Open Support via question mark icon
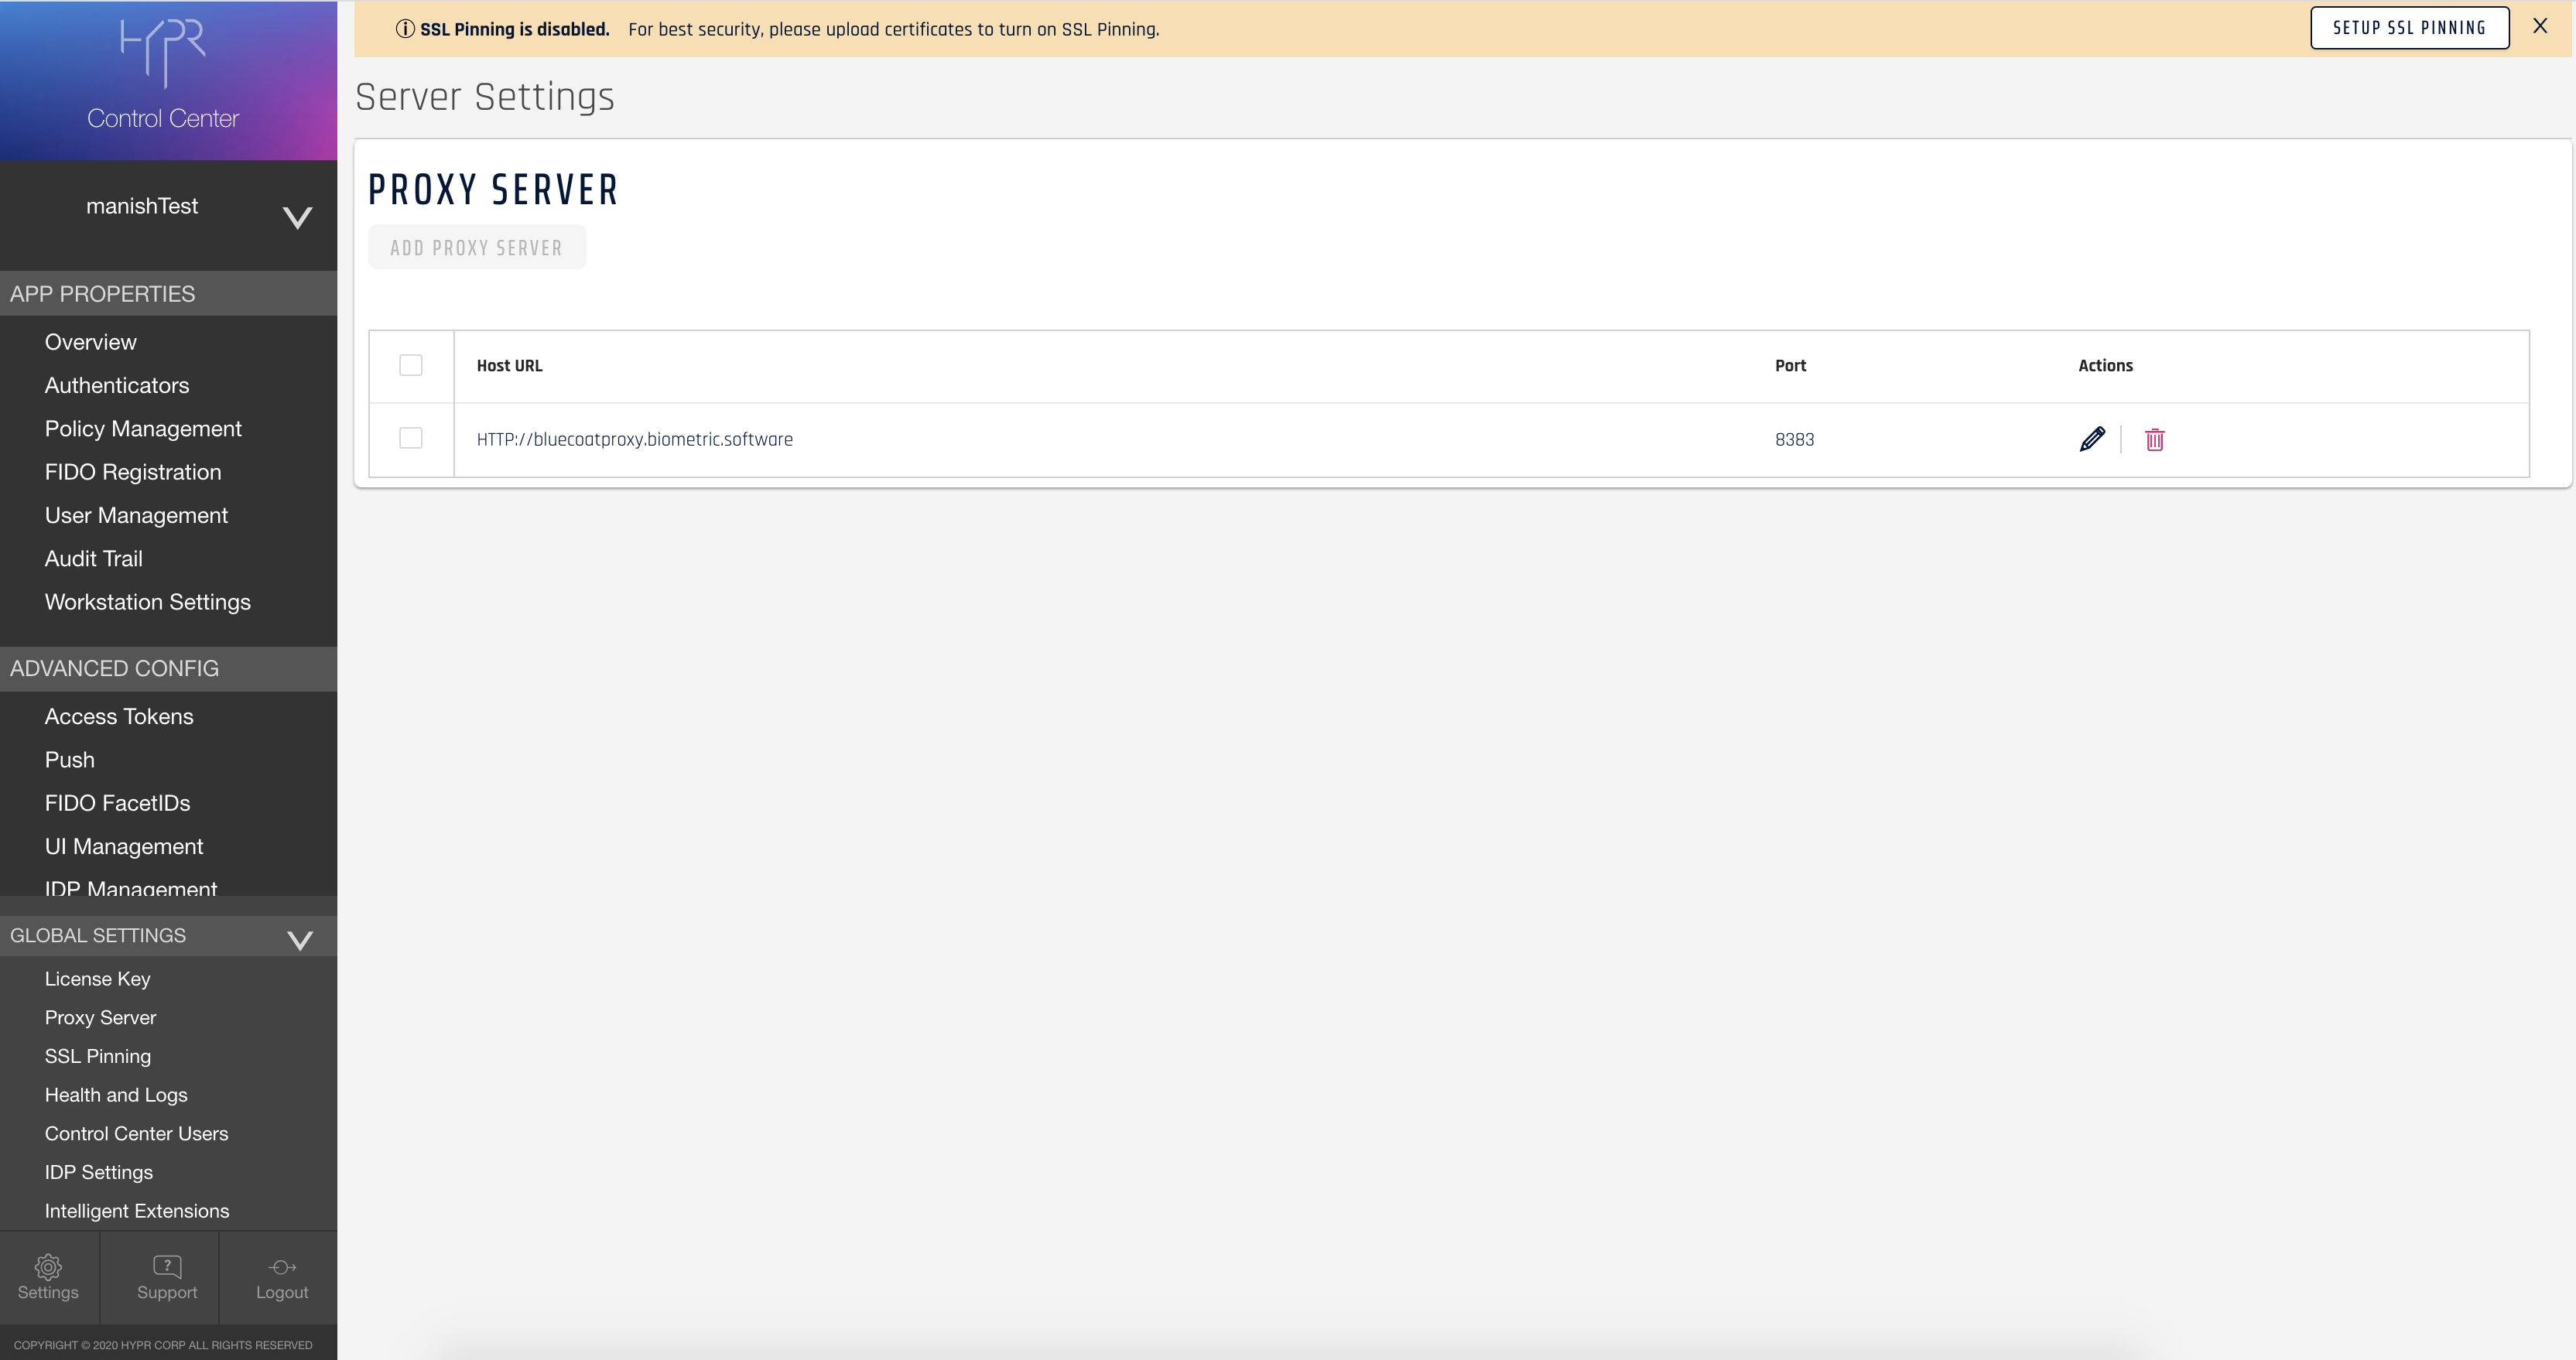The width and height of the screenshot is (2576, 1360). (x=167, y=1267)
